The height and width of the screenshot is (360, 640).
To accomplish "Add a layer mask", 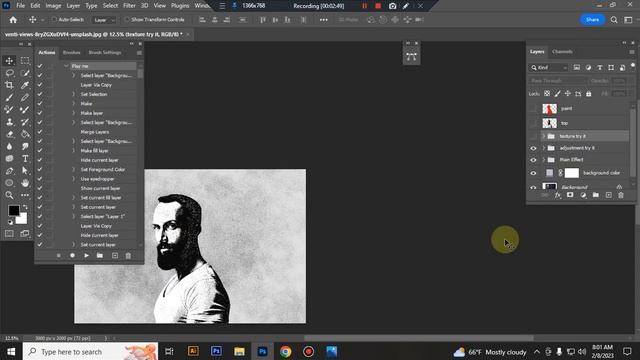I will (x=570, y=196).
